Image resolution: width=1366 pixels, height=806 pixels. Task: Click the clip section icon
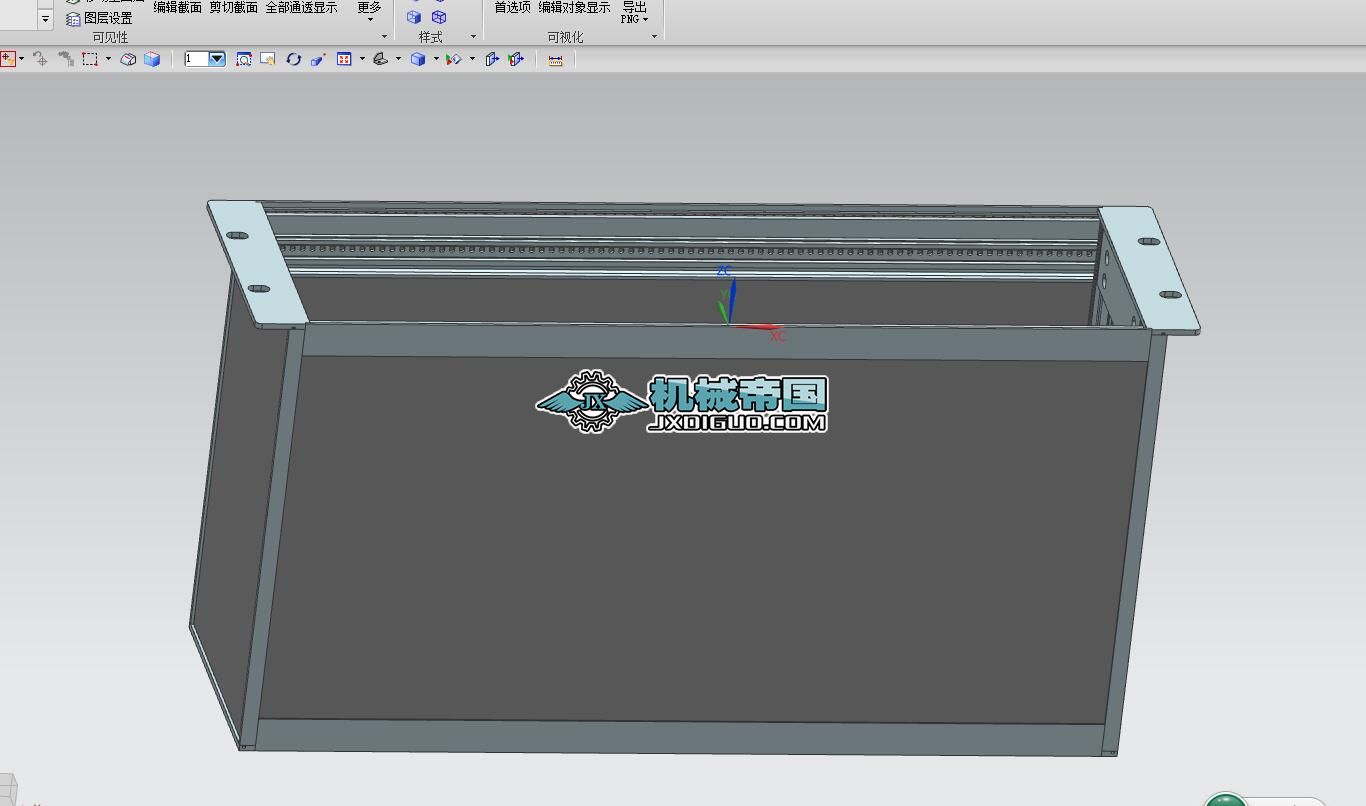point(491,59)
